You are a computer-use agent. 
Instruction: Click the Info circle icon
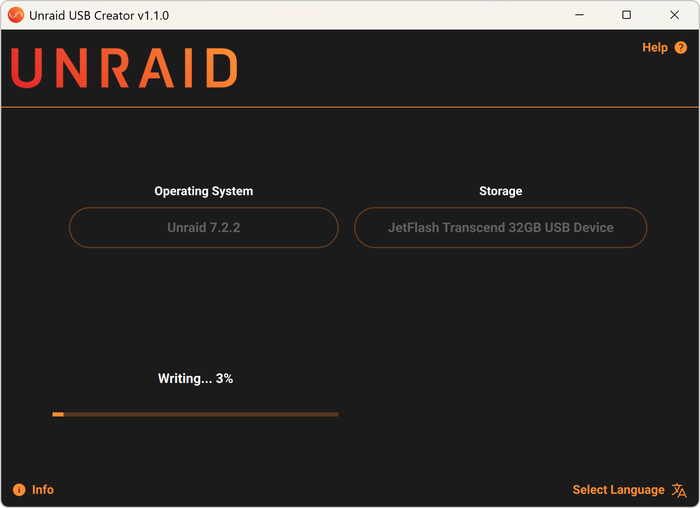[x=19, y=490]
